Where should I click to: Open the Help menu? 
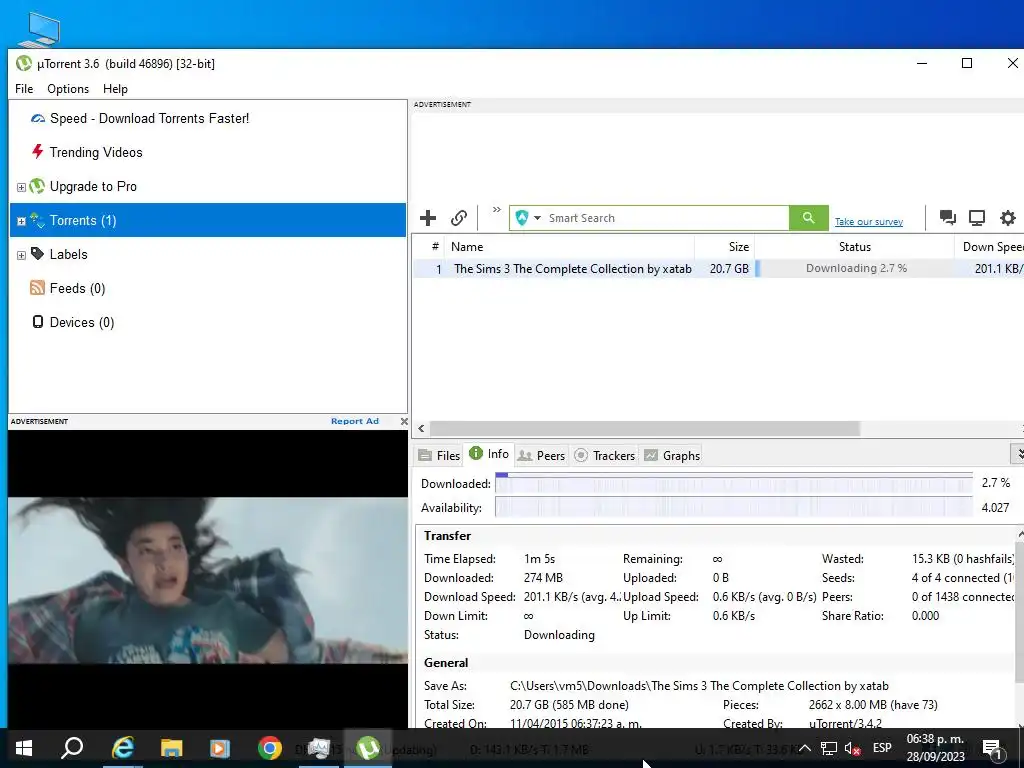point(115,89)
